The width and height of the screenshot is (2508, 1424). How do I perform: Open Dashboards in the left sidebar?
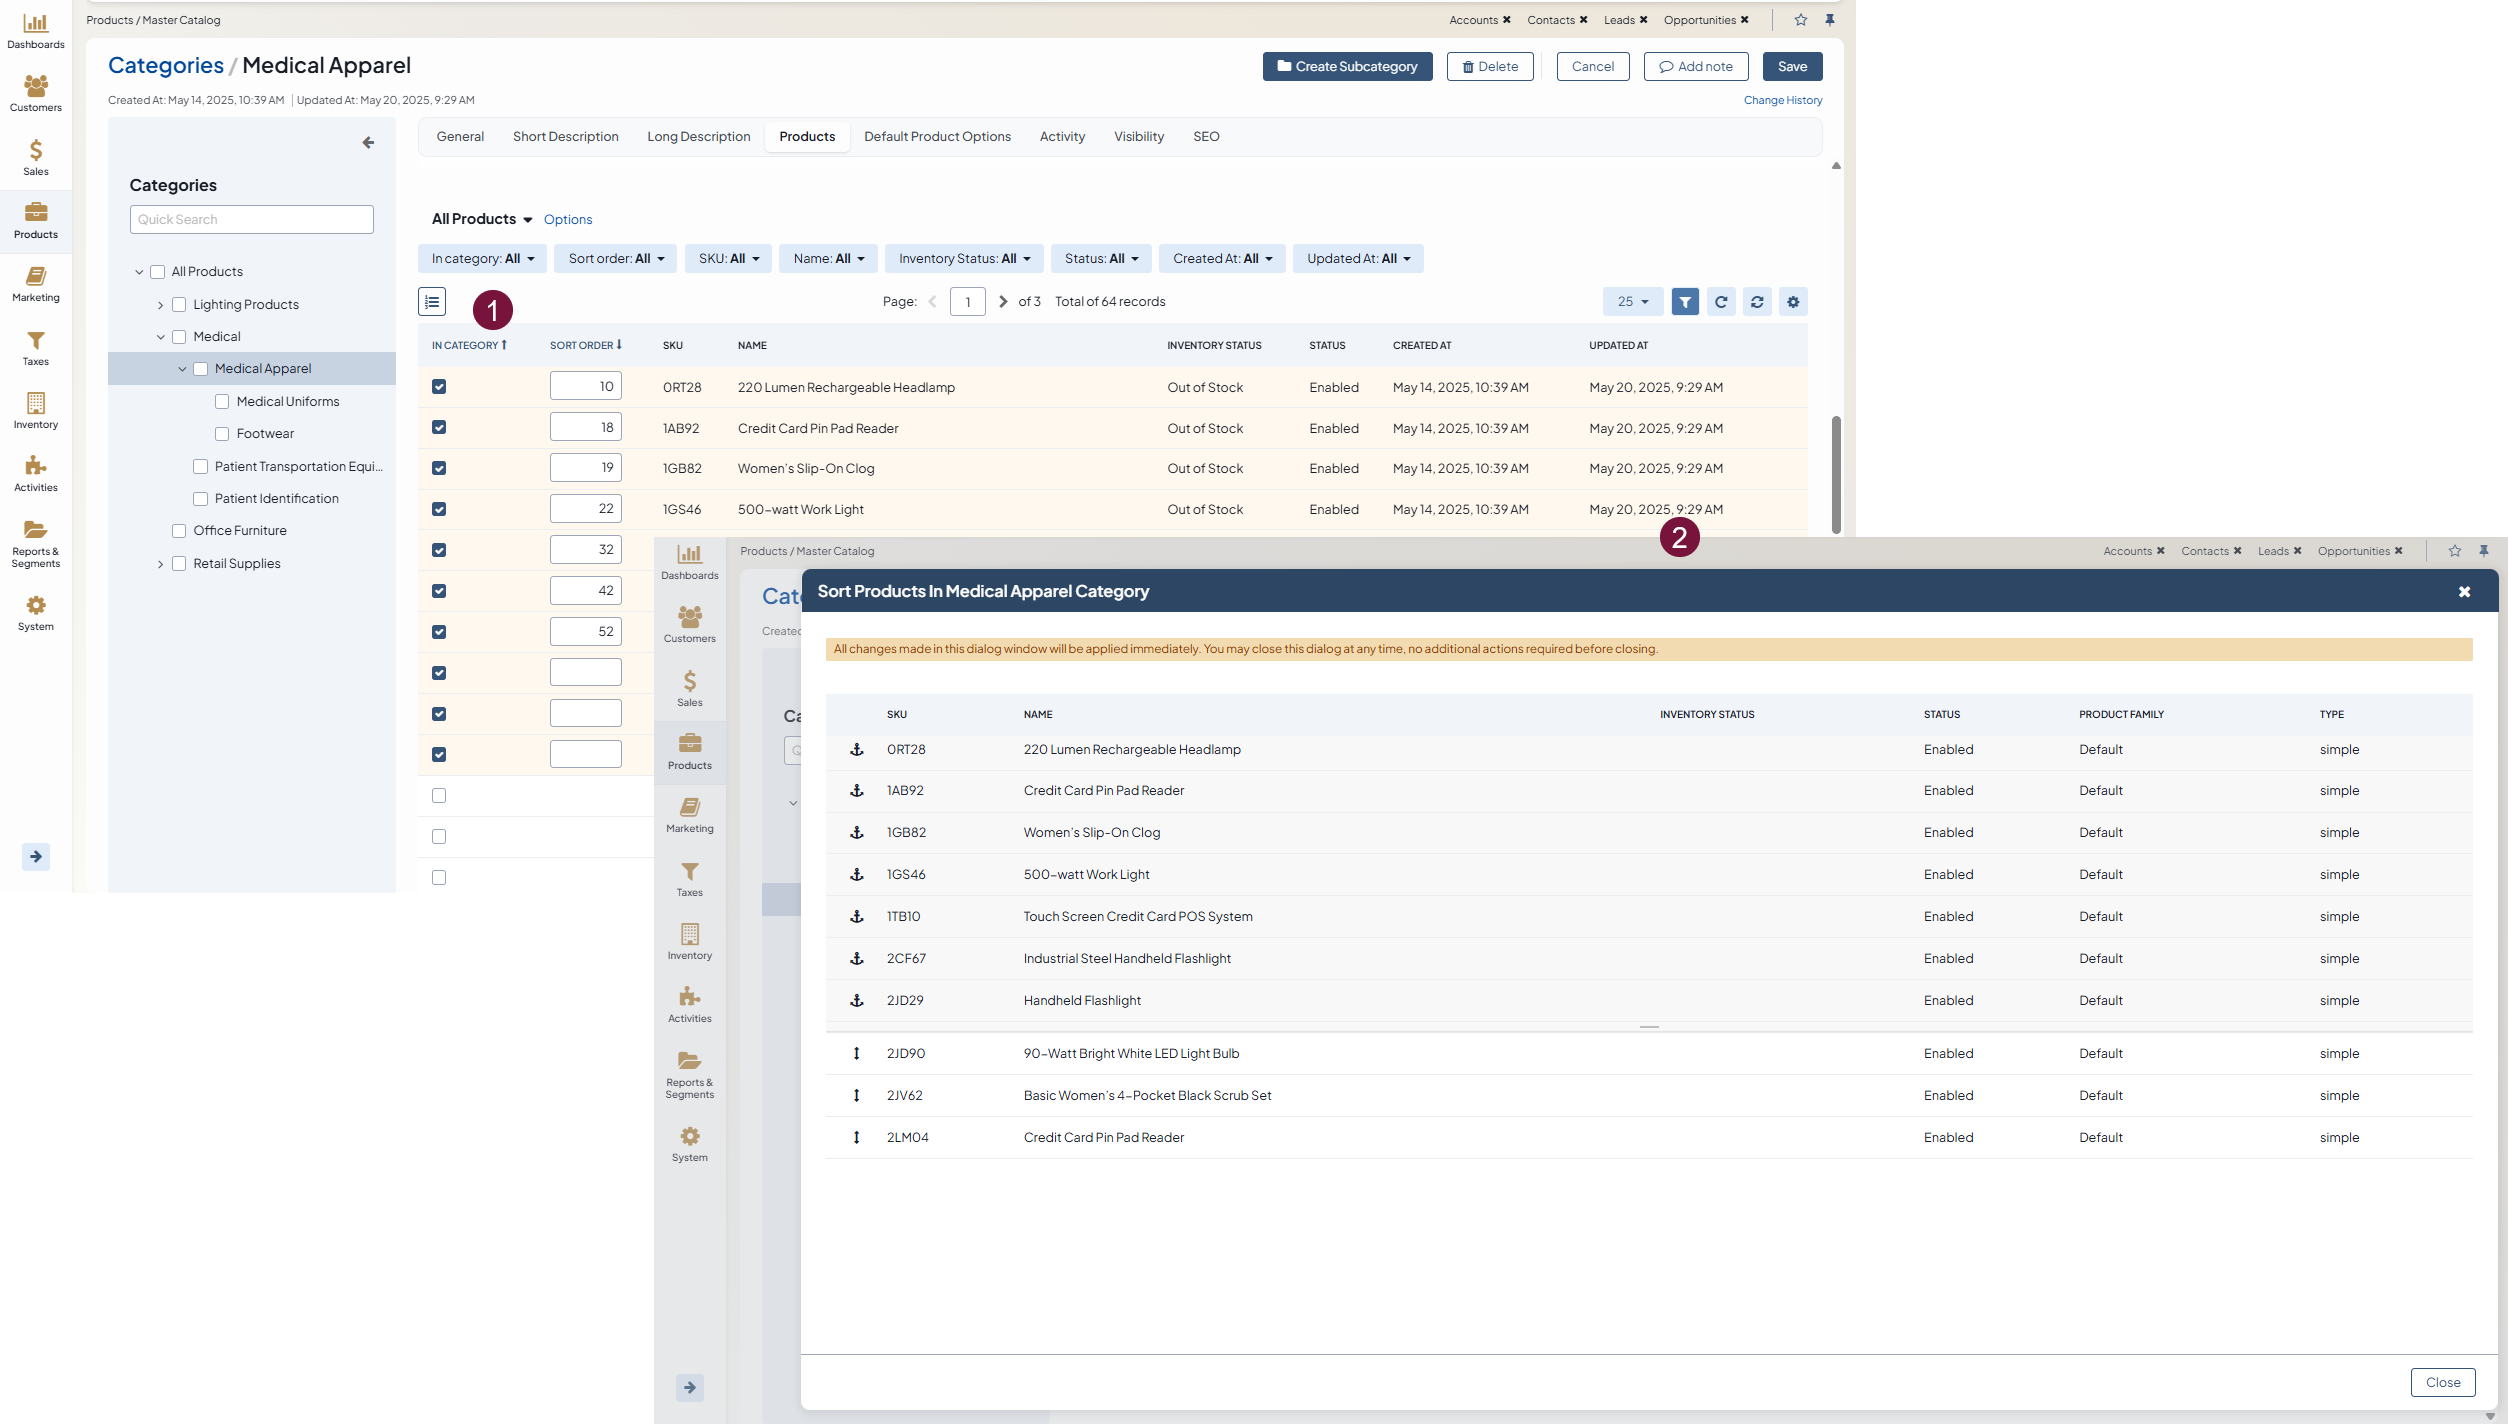pos(35,30)
